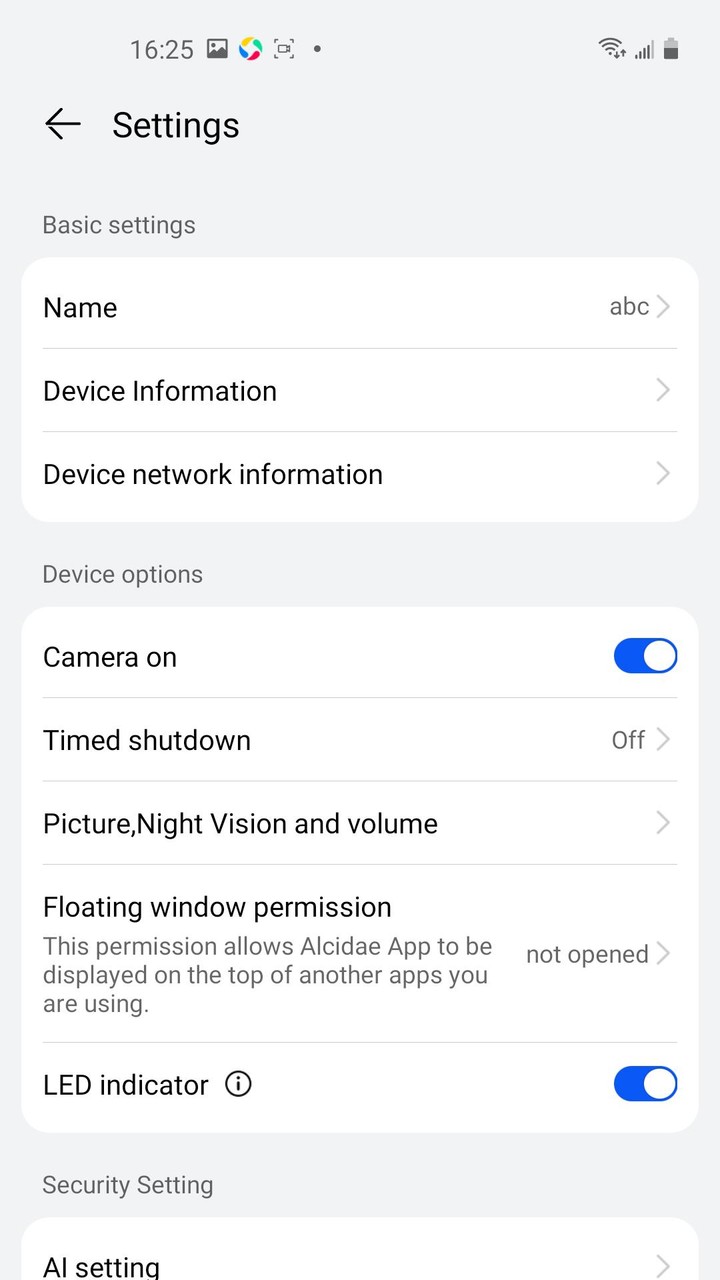Tap the Settings page title
The height and width of the screenshot is (1280, 720).
click(176, 125)
